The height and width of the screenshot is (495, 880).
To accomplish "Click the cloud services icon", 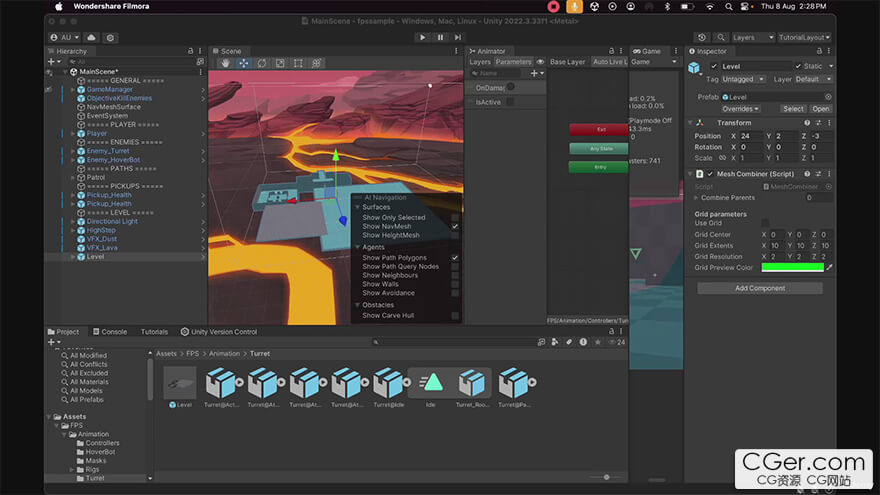I will (x=92, y=38).
